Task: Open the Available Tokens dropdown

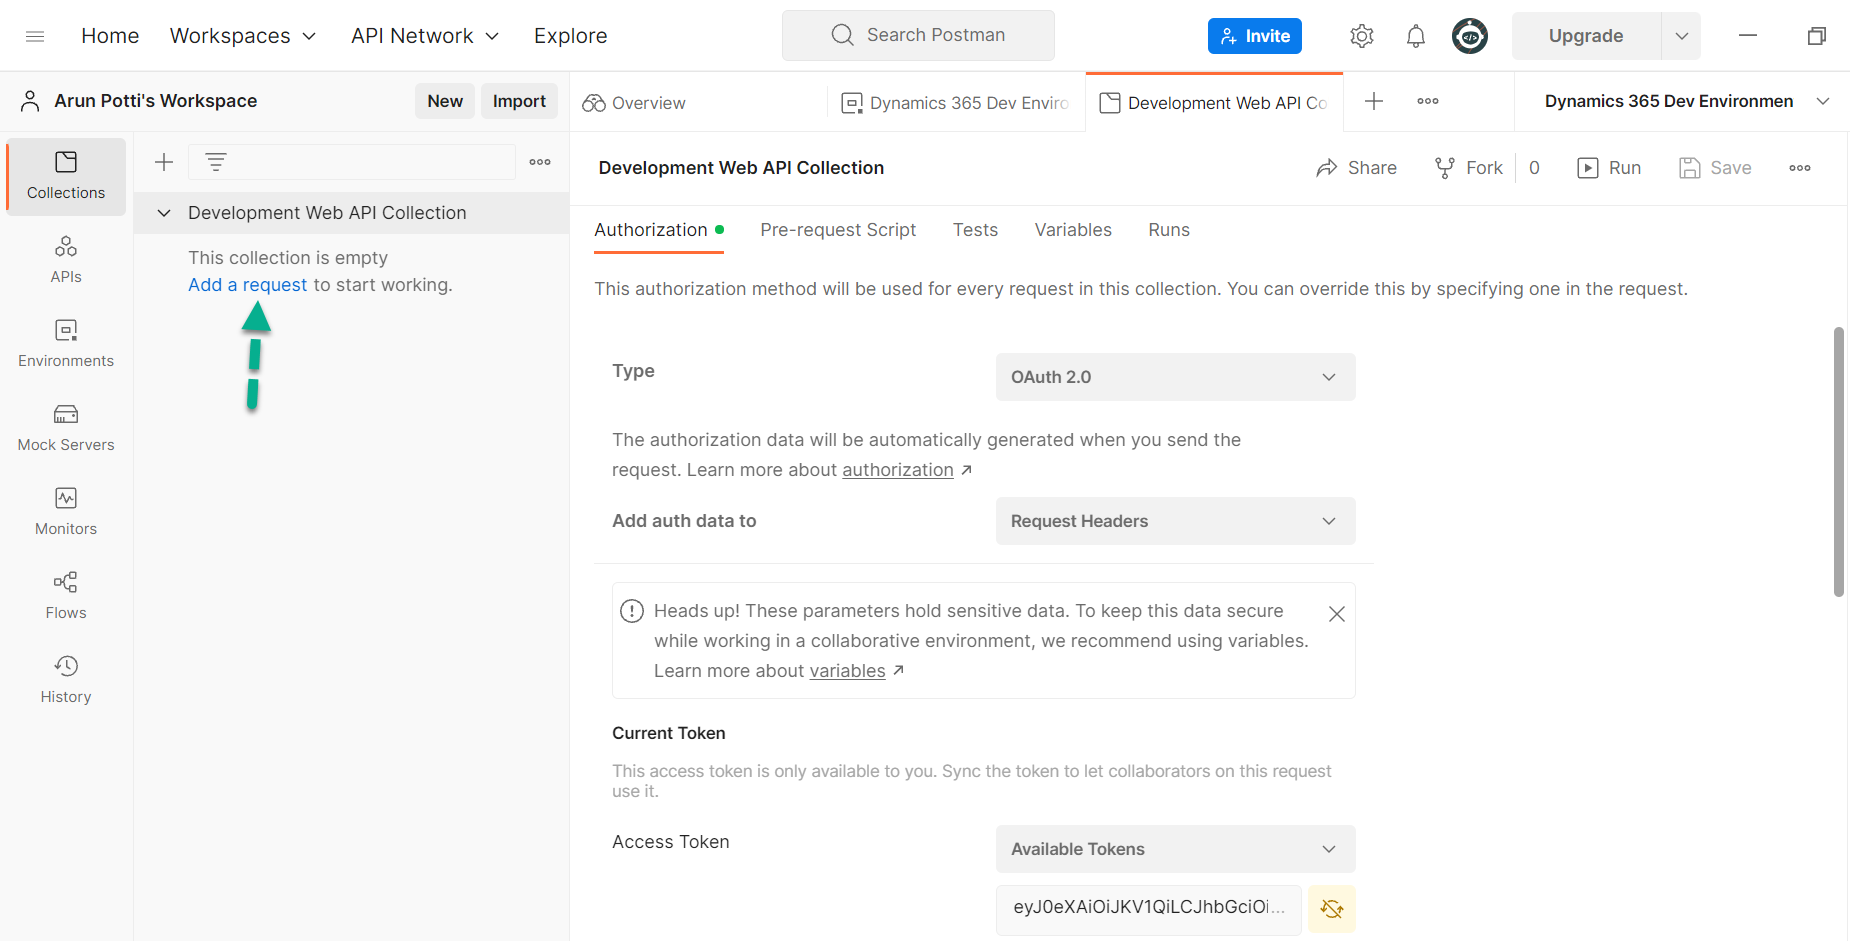Action: 1175,848
